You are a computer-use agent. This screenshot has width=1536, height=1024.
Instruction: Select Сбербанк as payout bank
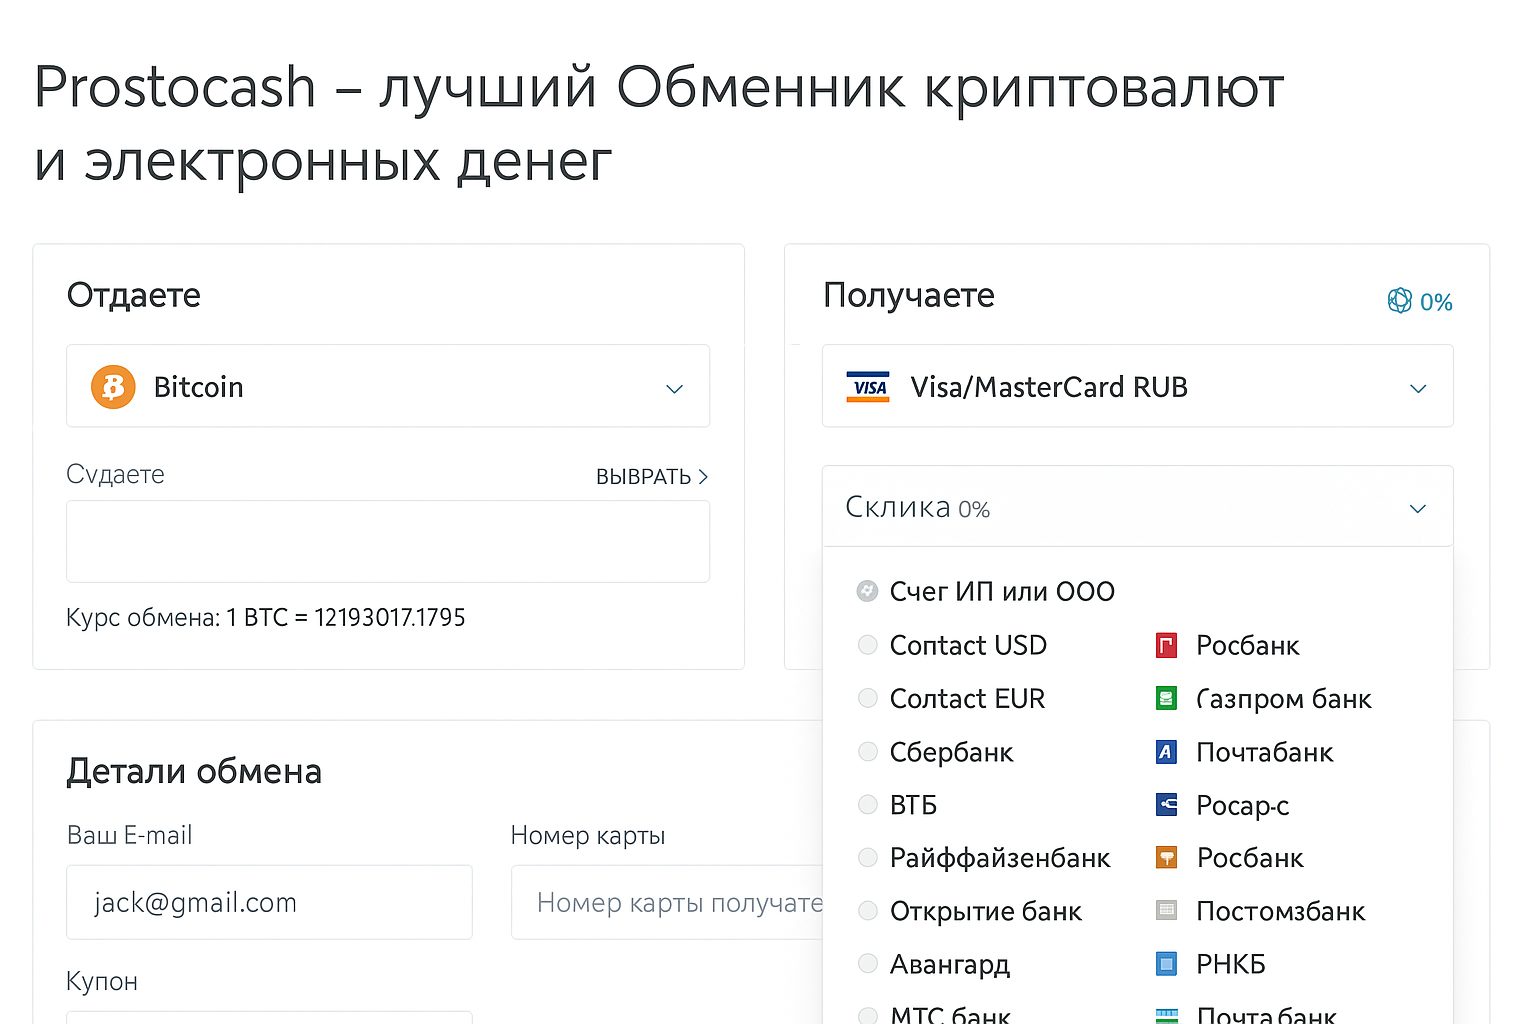click(867, 751)
